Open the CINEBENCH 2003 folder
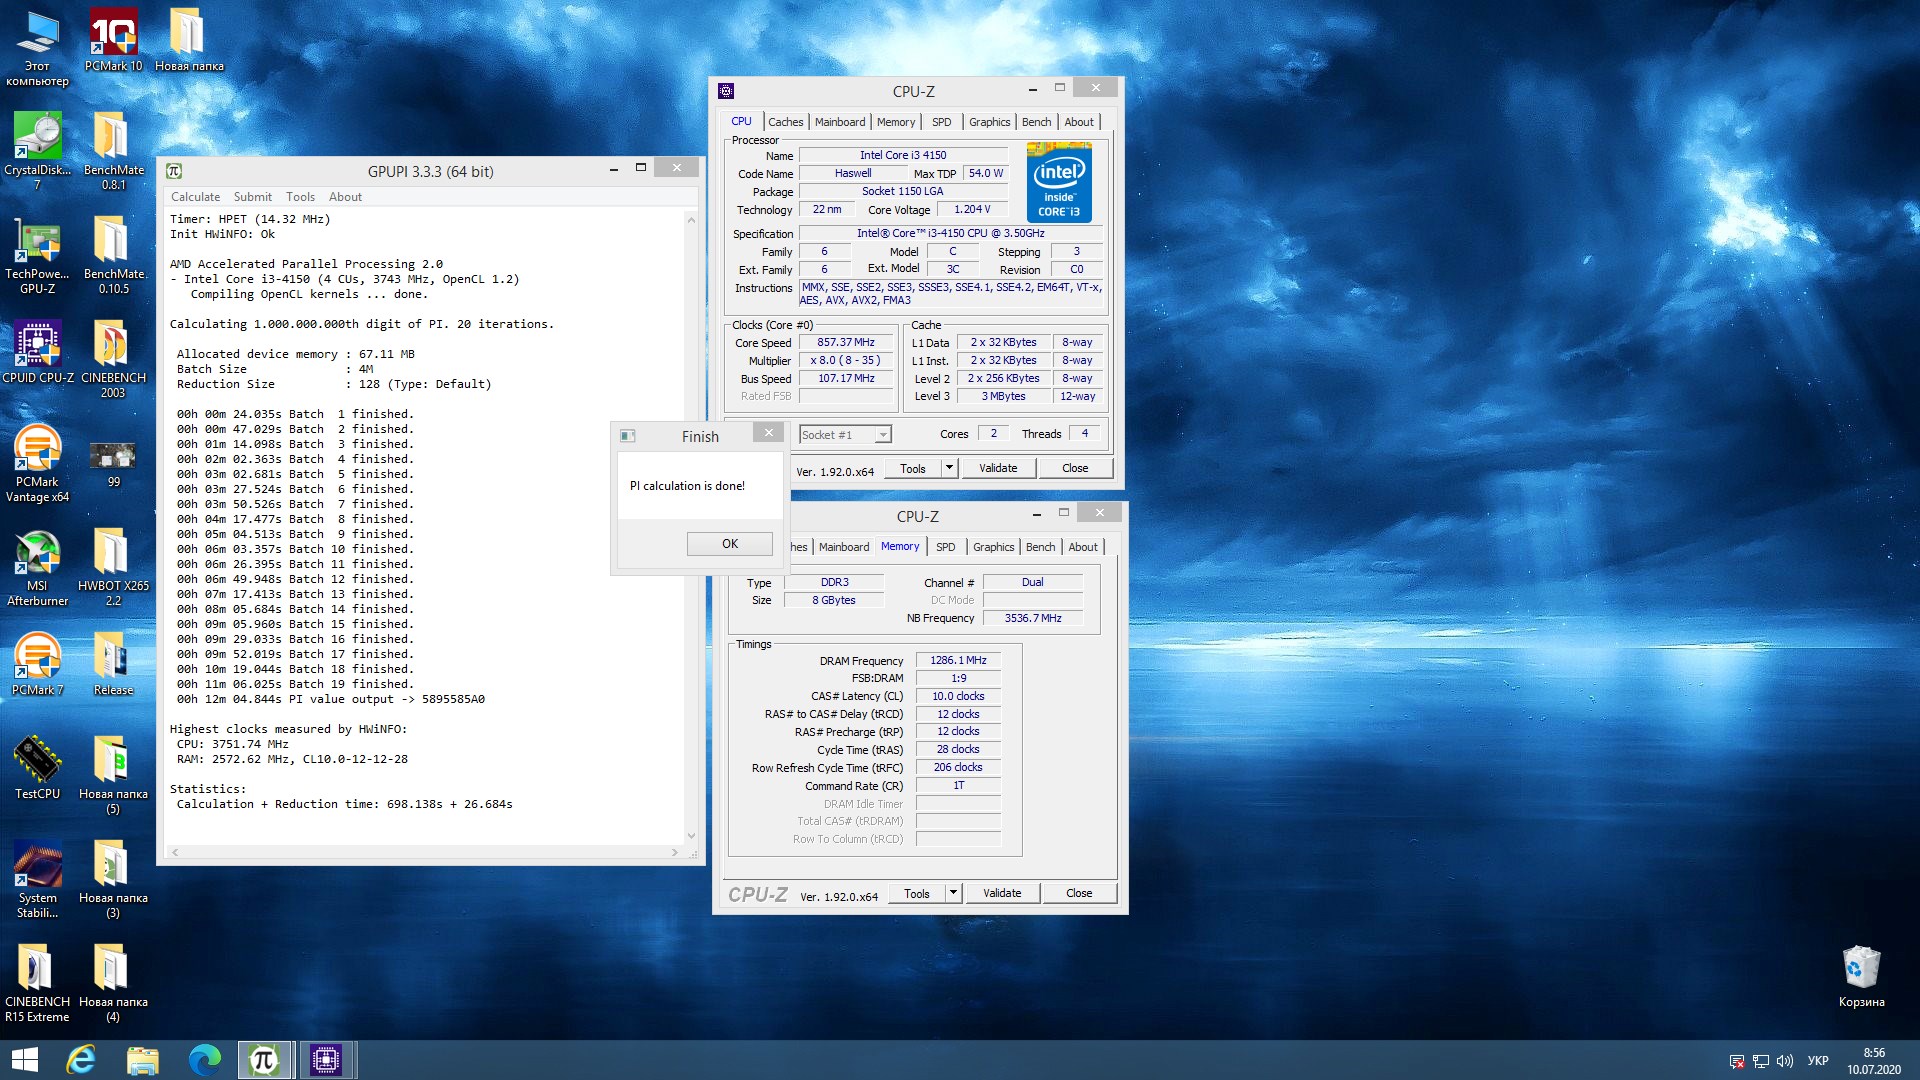 click(113, 358)
